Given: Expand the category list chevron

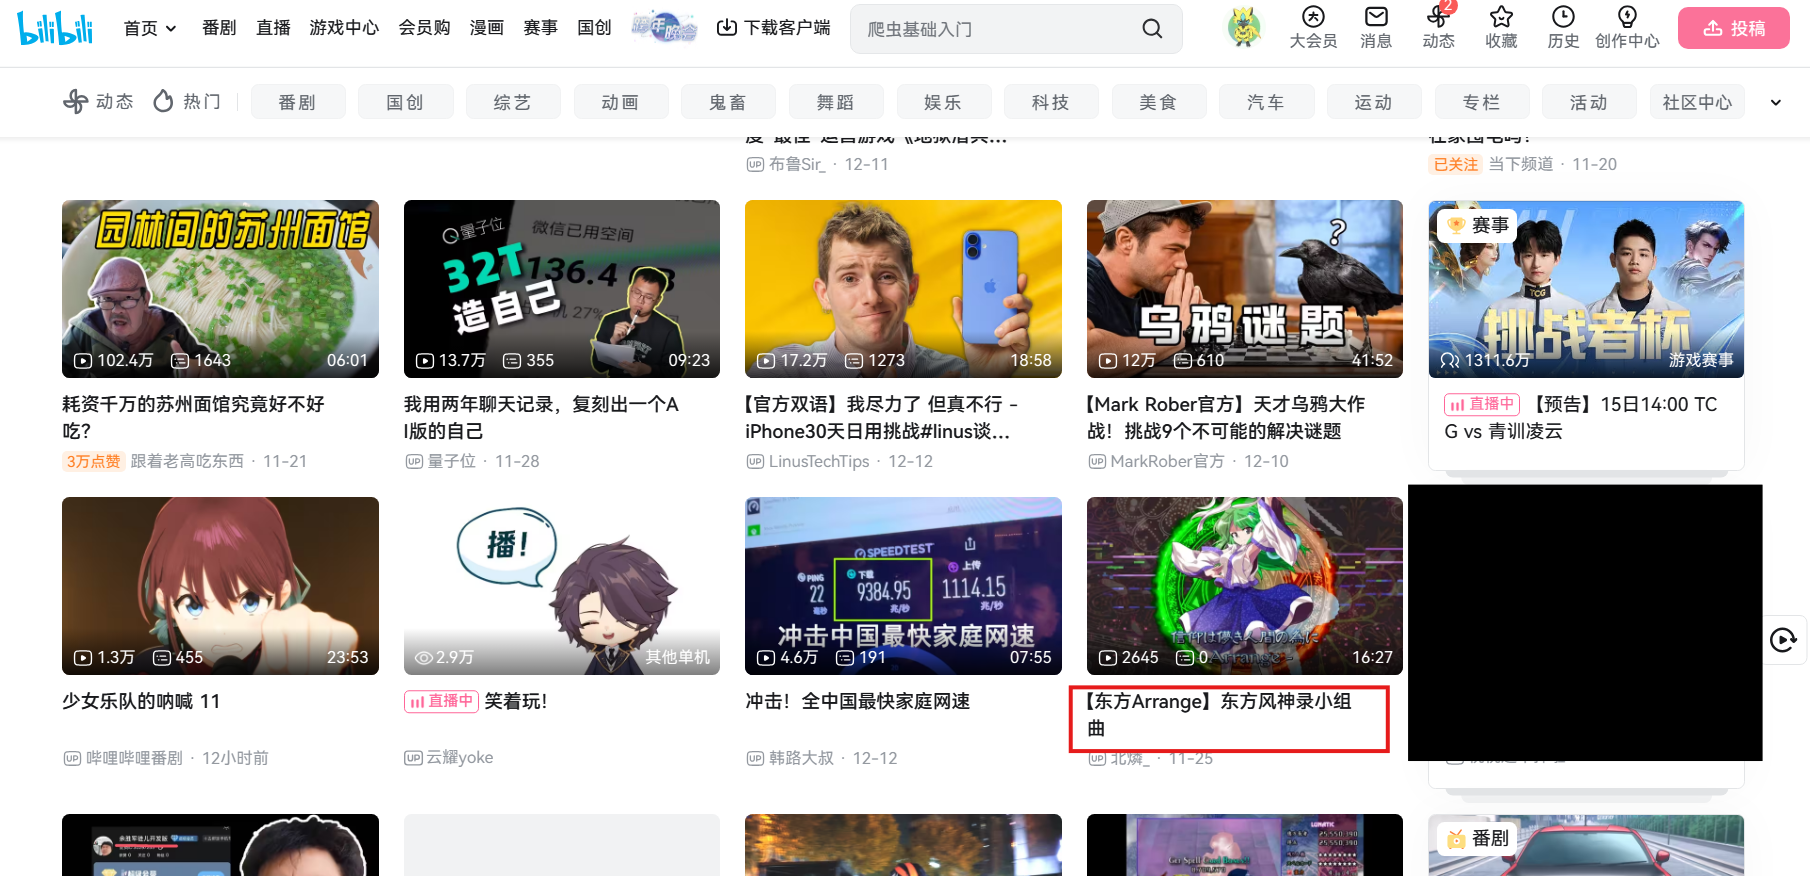Looking at the screenshot, I should coord(1776,102).
